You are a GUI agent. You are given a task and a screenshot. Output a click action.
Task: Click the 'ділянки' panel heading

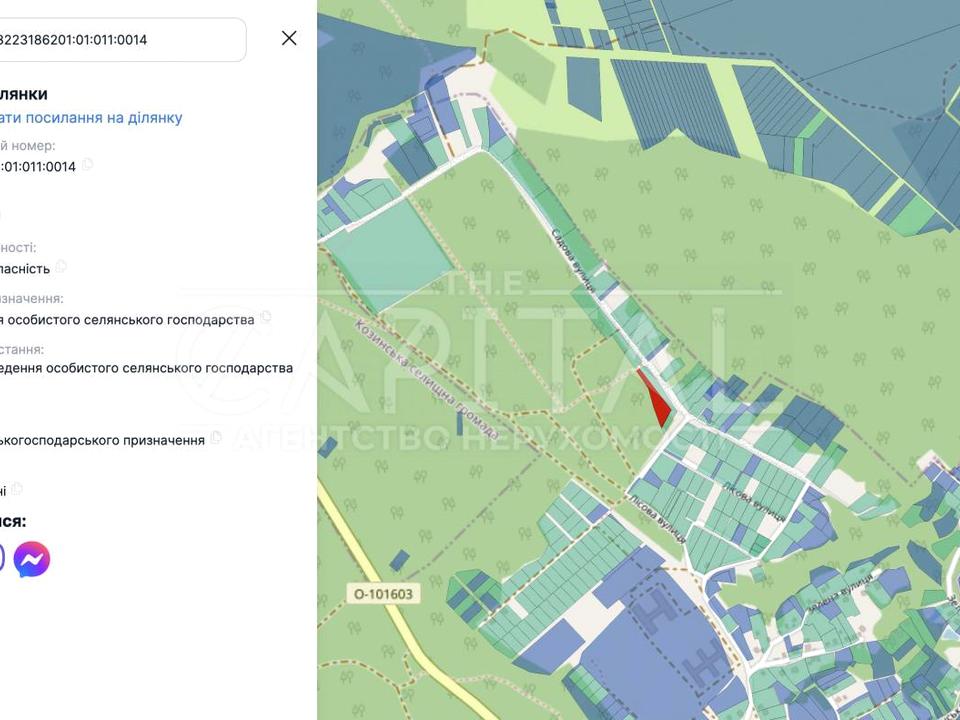[24, 94]
